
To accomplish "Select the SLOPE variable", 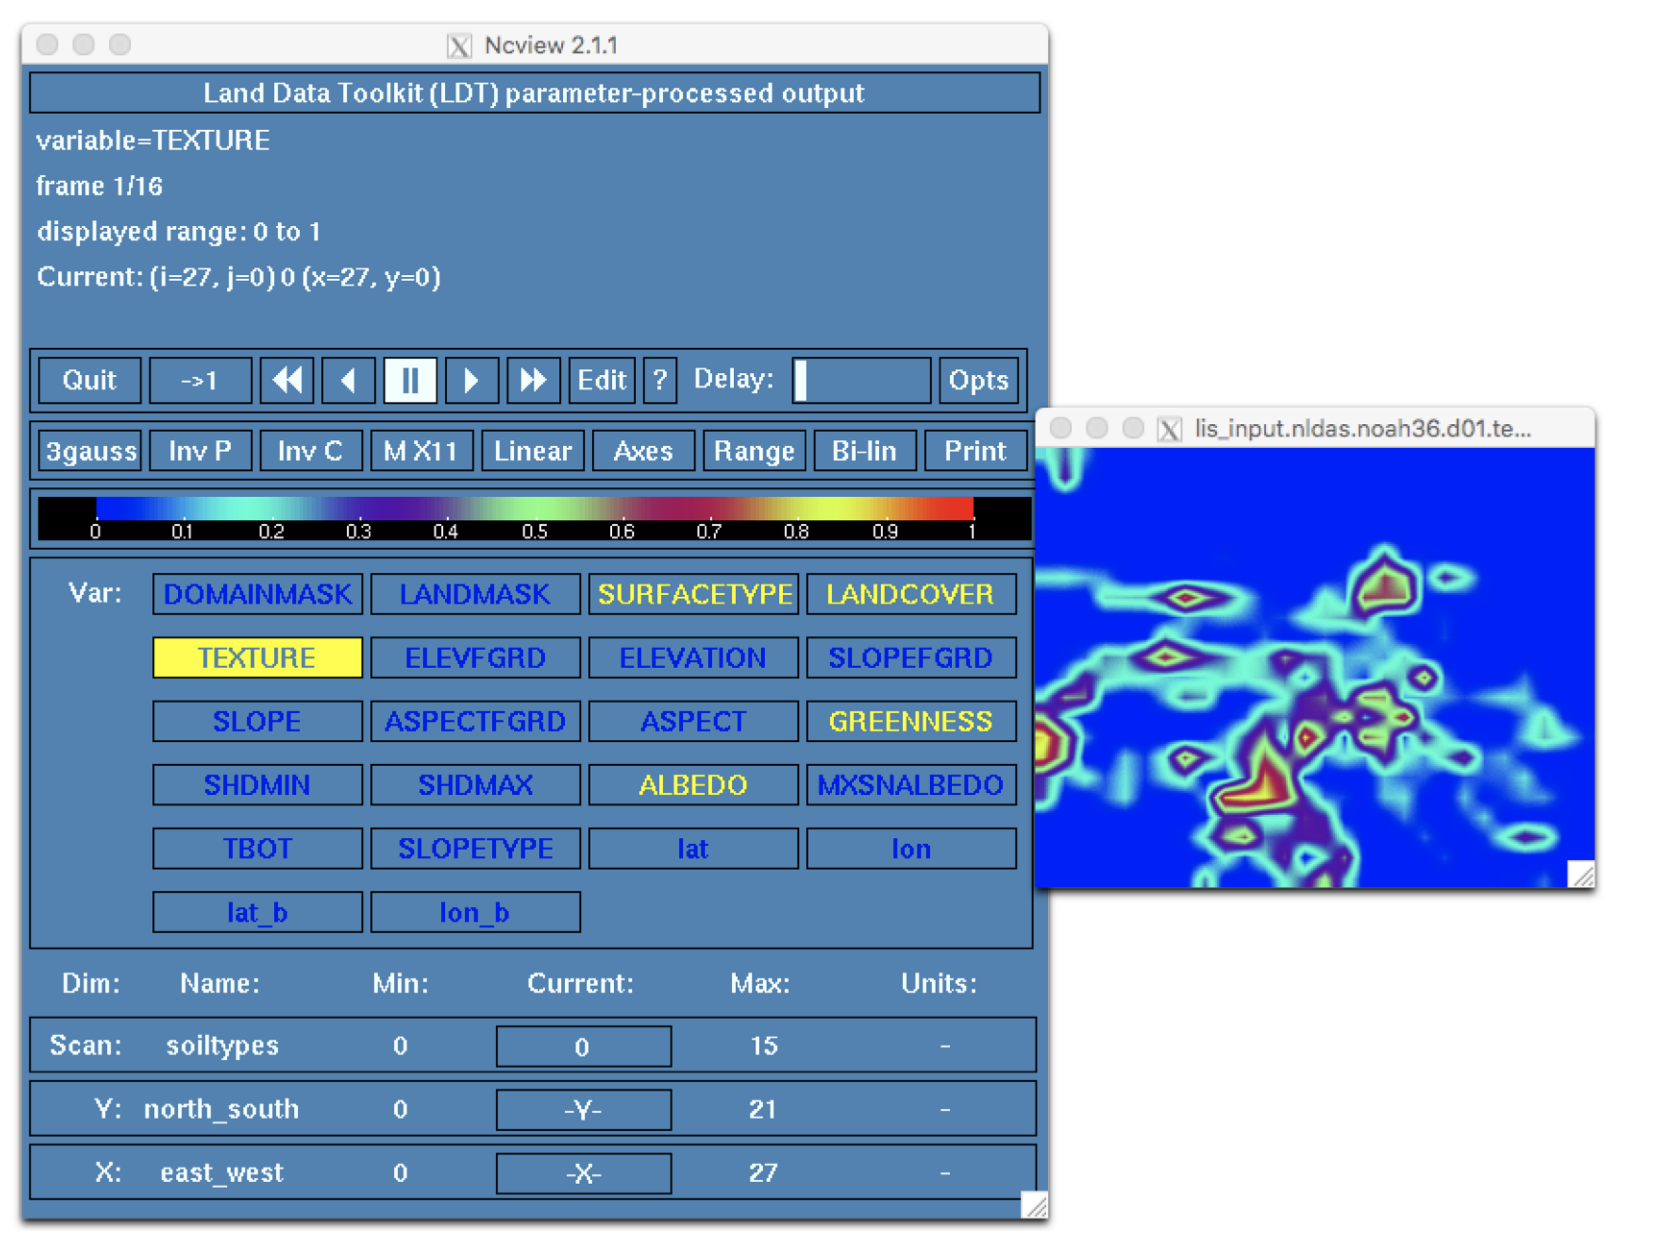I will (257, 721).
